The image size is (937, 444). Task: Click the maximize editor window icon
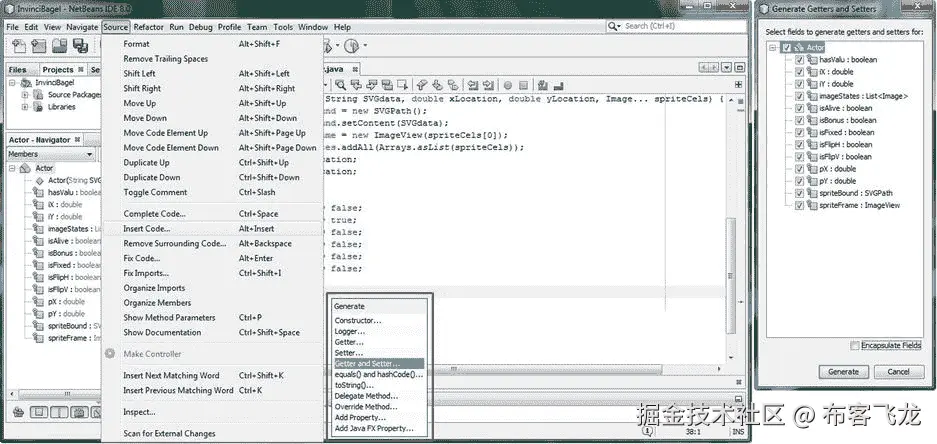coord(740,68)
